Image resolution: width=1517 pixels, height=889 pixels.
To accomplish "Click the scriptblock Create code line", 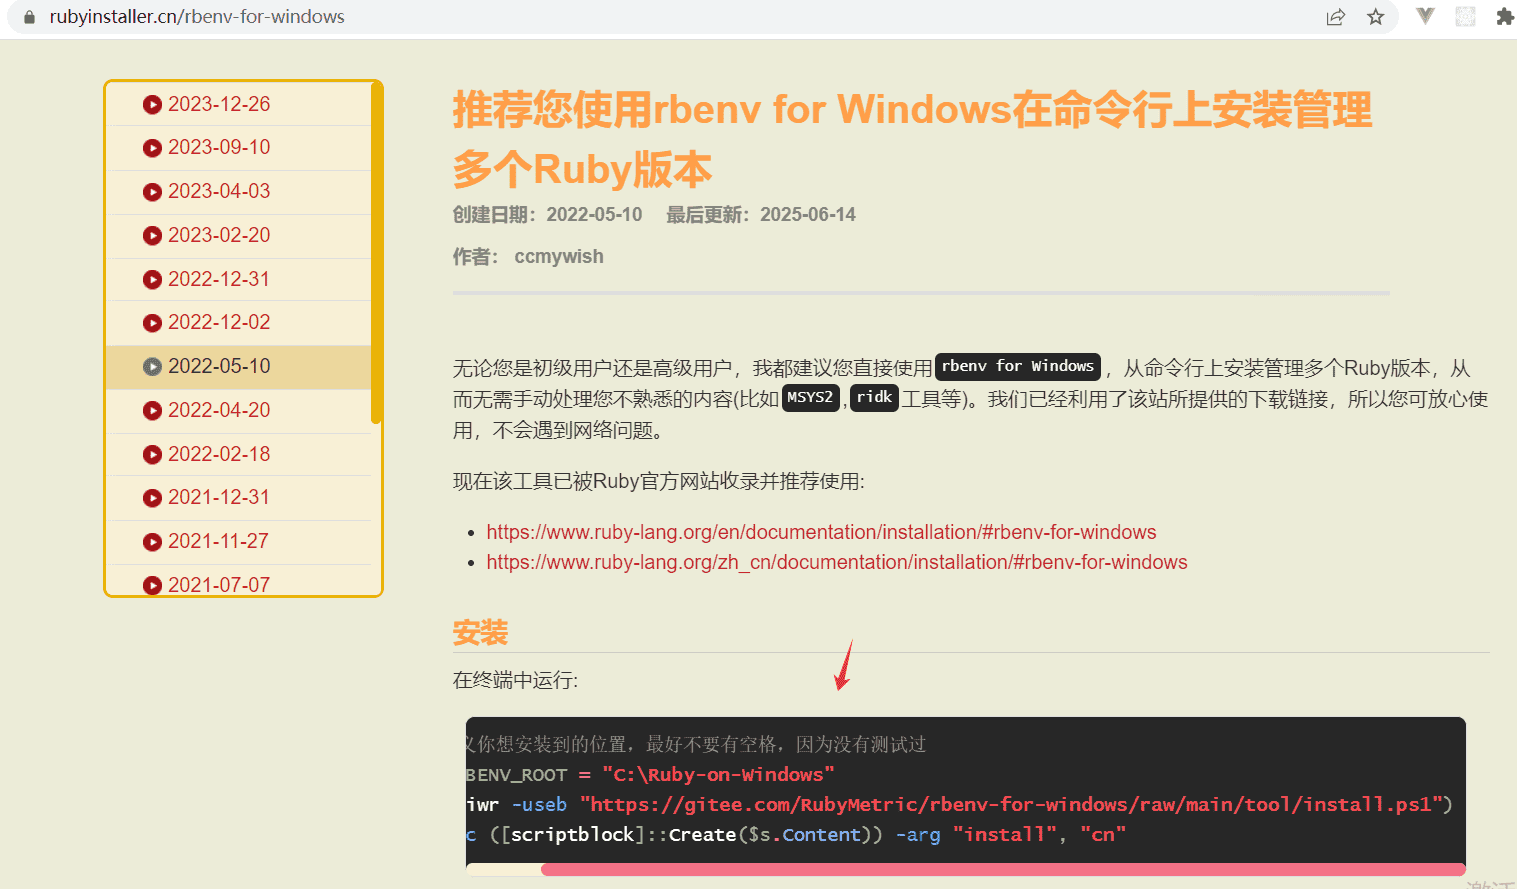I will tap(796, 835).
